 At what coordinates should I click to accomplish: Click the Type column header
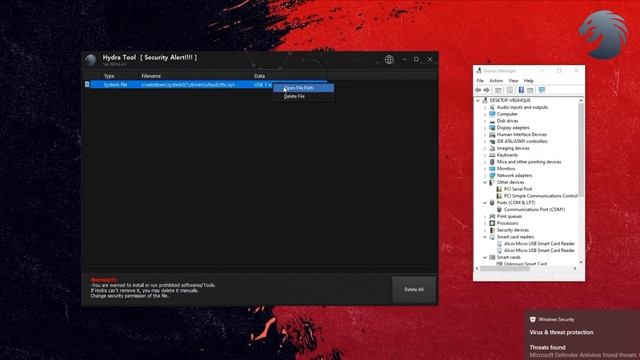[109, 76]
